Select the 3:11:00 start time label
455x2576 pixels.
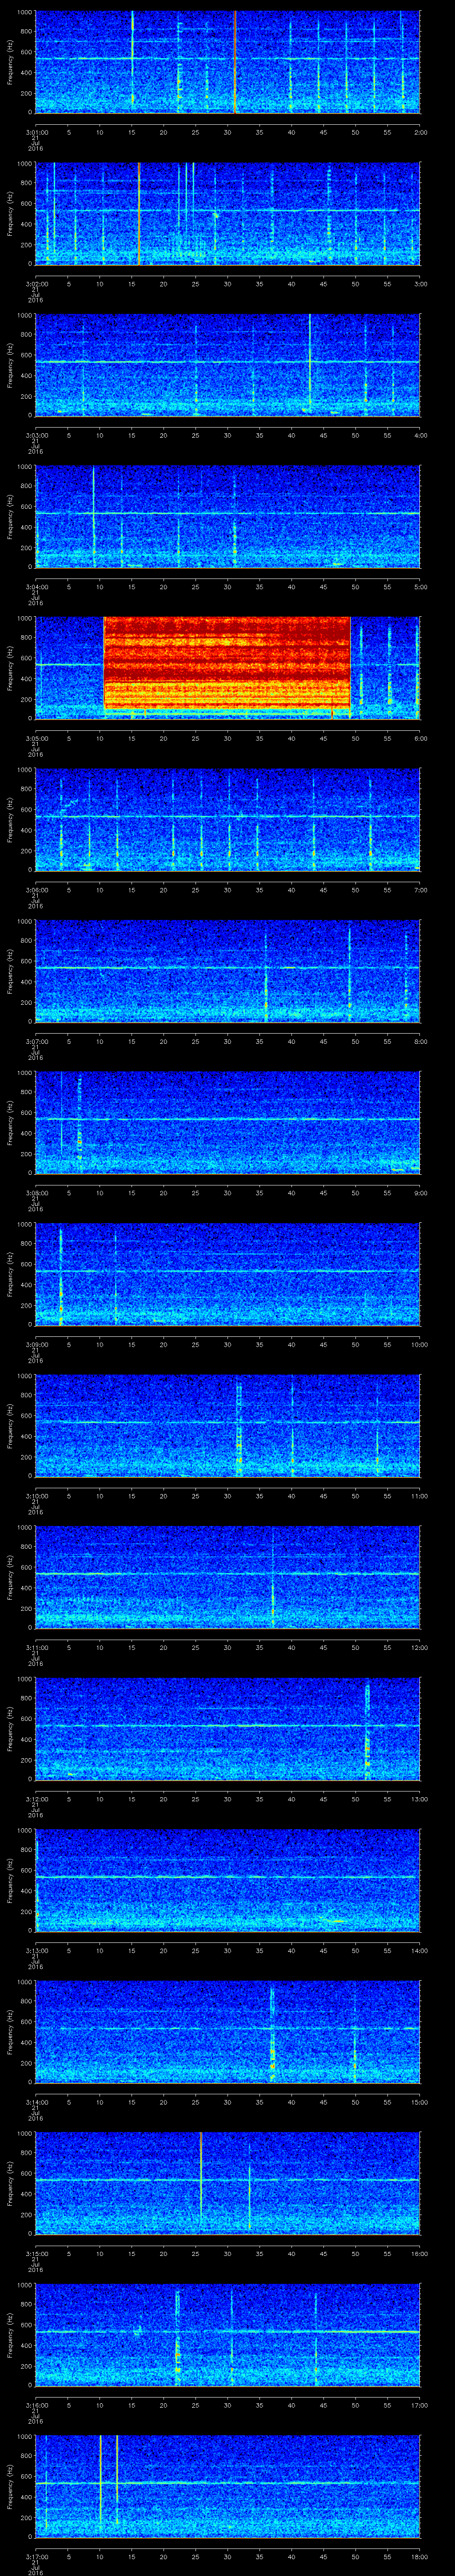(36, 1648)
